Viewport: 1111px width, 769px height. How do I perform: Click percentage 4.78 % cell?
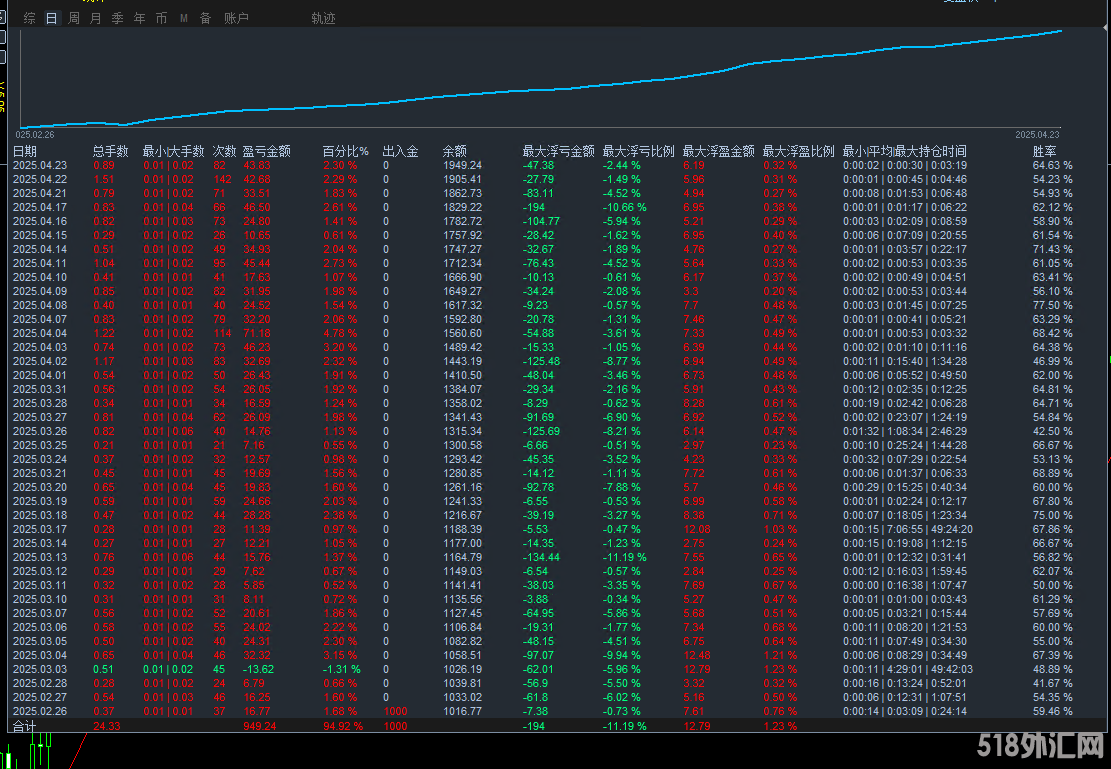340,333
